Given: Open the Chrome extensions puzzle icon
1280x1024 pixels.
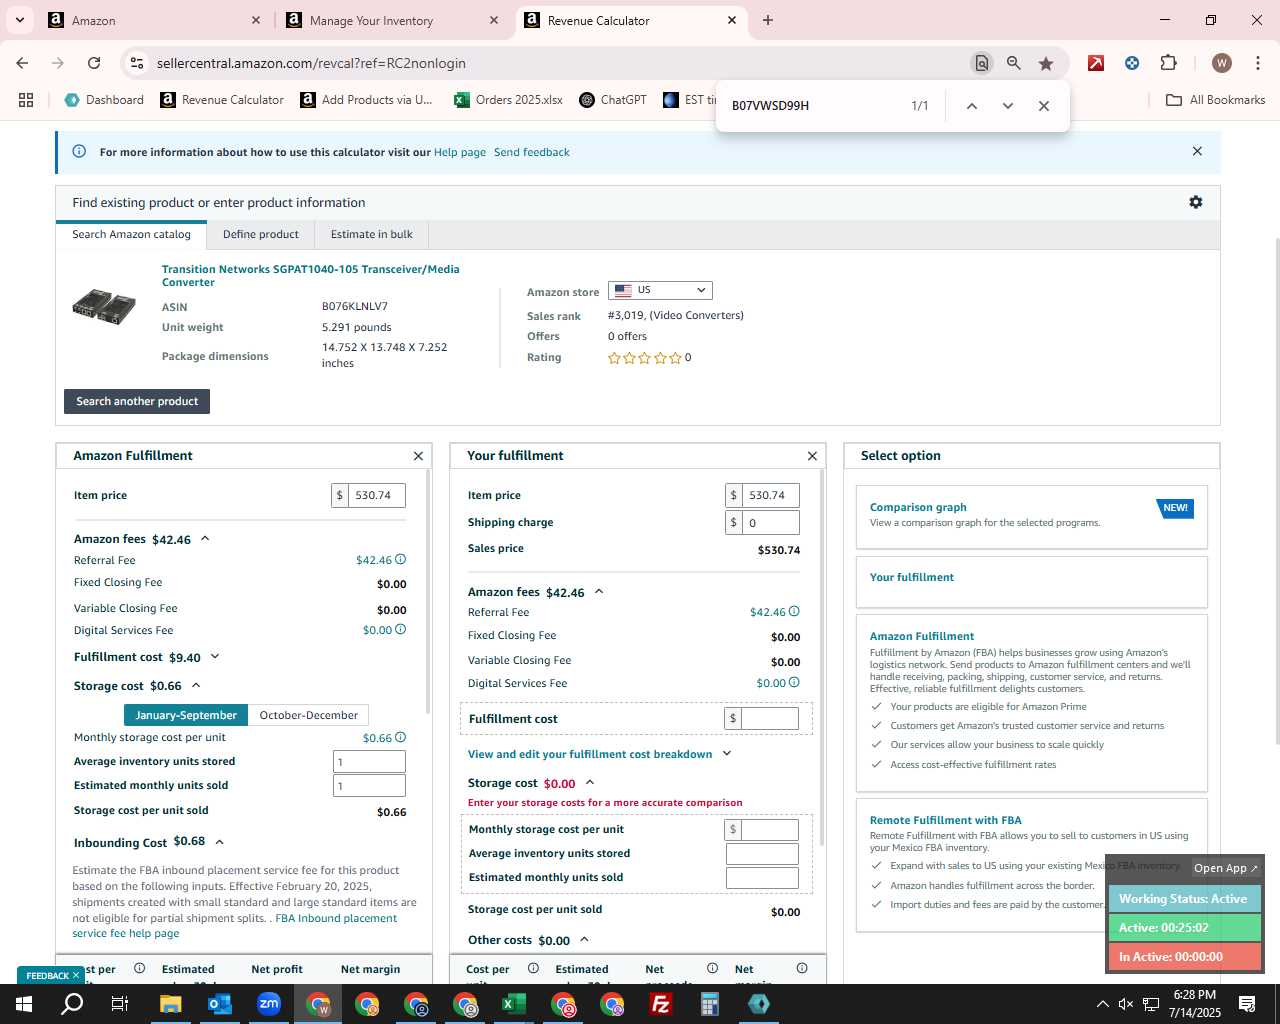Looking at the screenshot, I should [1168, 63].
